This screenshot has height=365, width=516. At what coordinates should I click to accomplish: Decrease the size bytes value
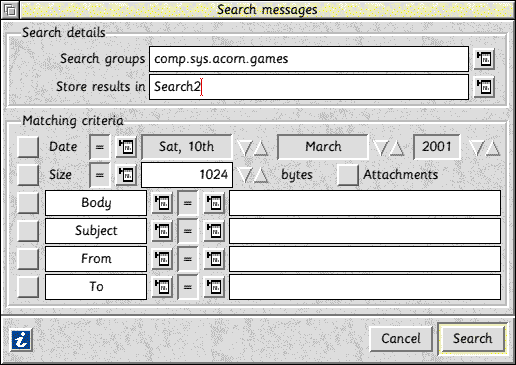[x=244, y=176]
